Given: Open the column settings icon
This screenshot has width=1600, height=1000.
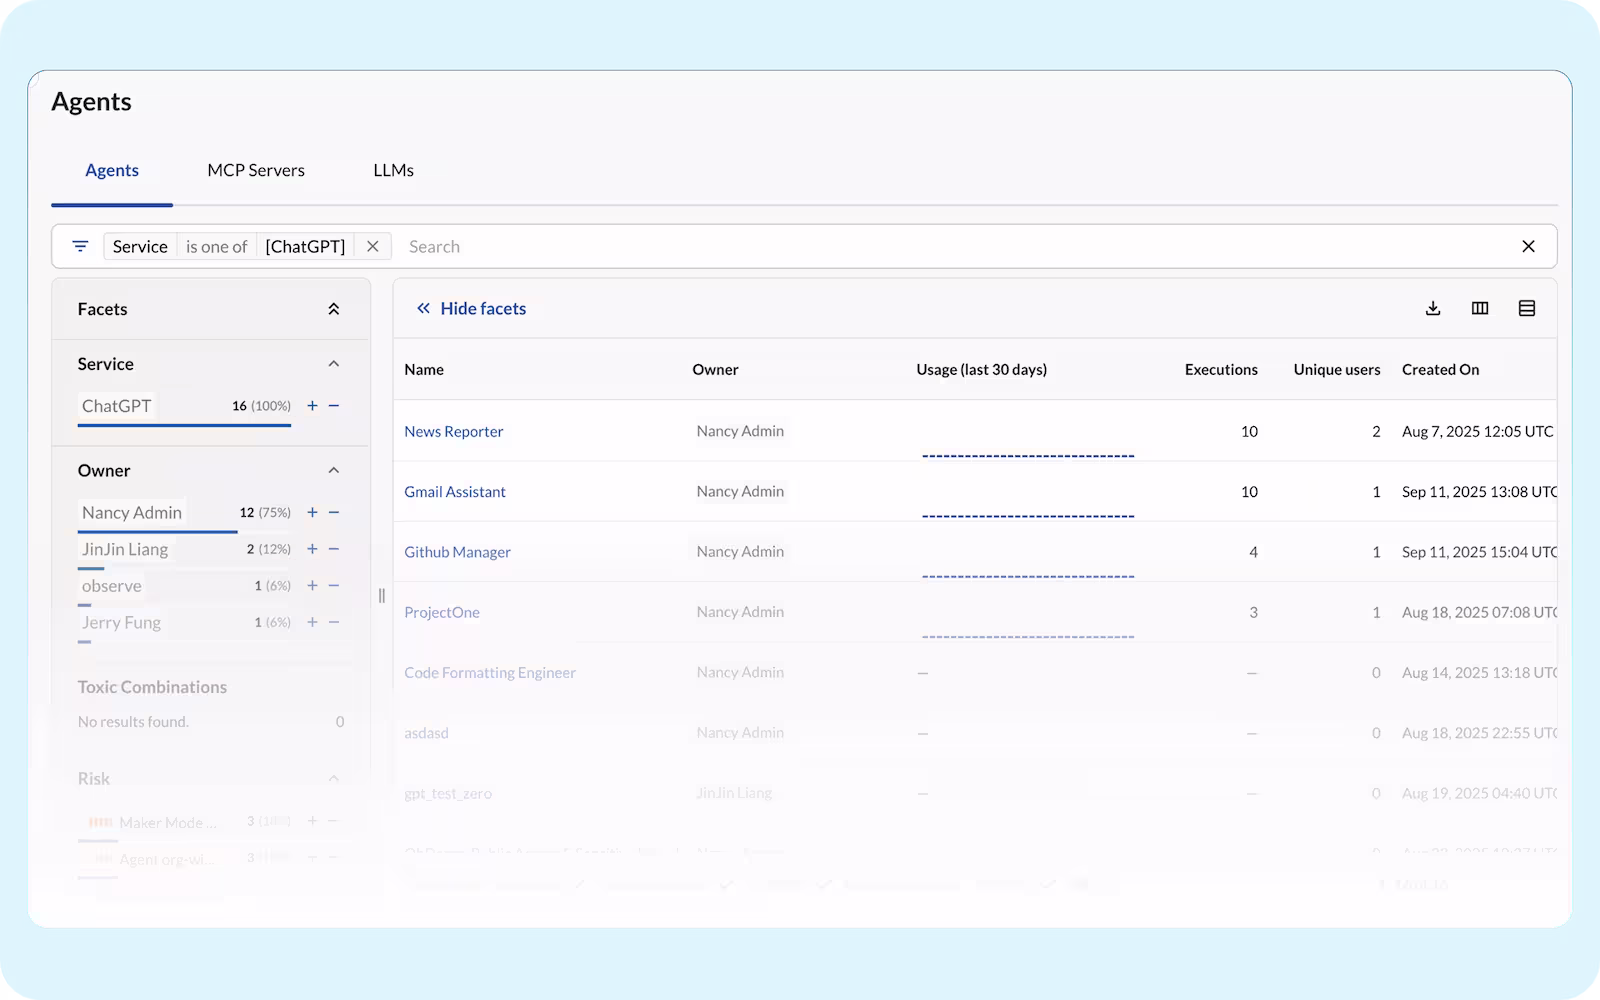Looking at the screenshot, I should coord(1480,308).
